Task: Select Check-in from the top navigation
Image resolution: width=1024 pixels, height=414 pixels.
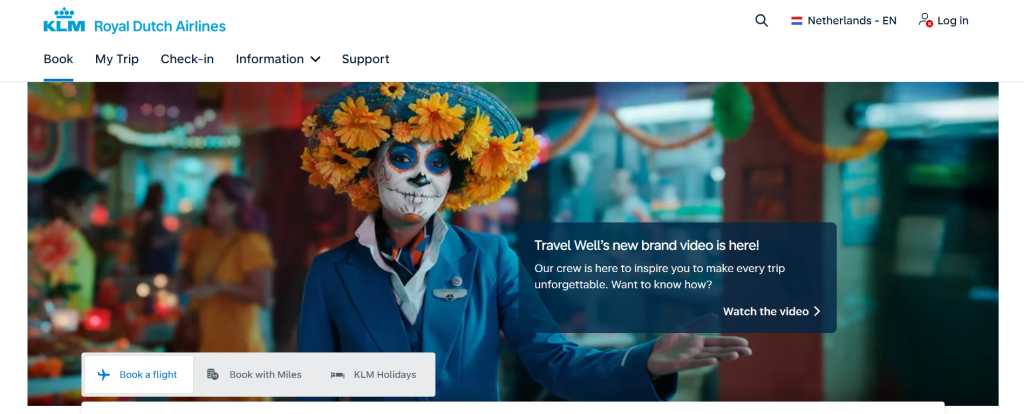Action: pos(187,59)
